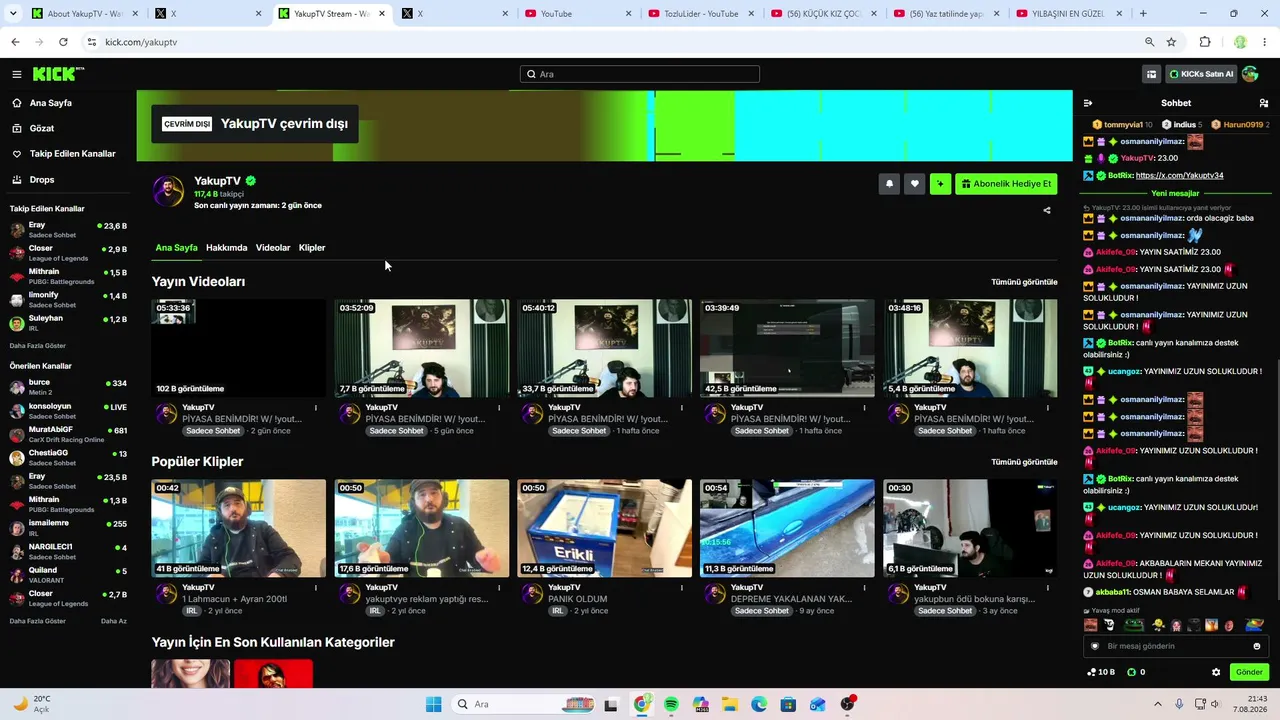Click the KICKs Satın Al button
This screenshot has height=720, width=1280.
coord(1201,74)
